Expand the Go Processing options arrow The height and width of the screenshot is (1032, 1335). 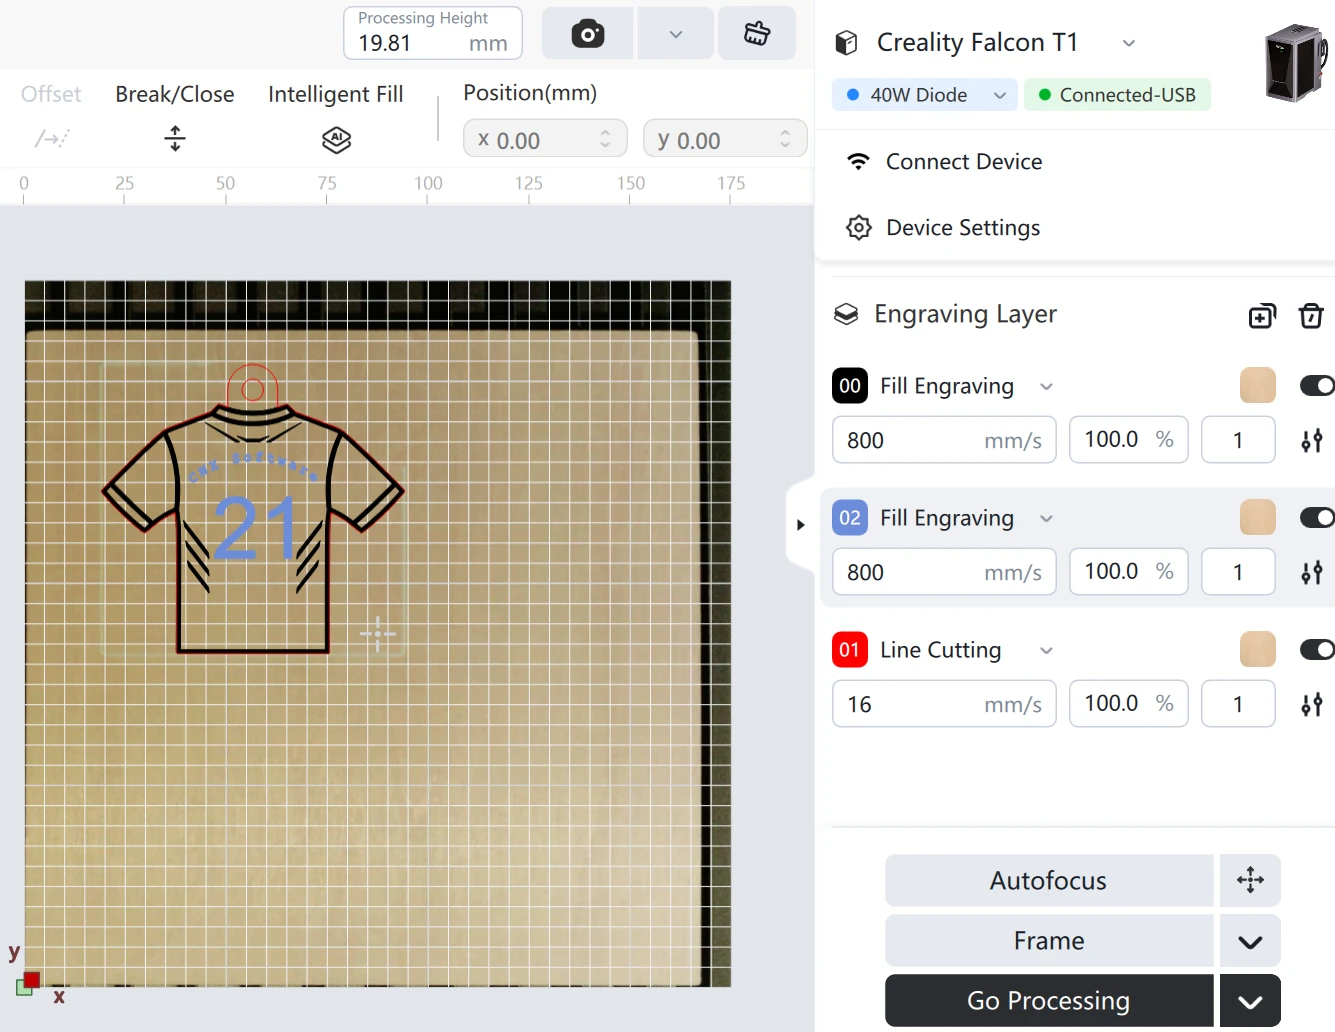[x=1250, y=1001]
